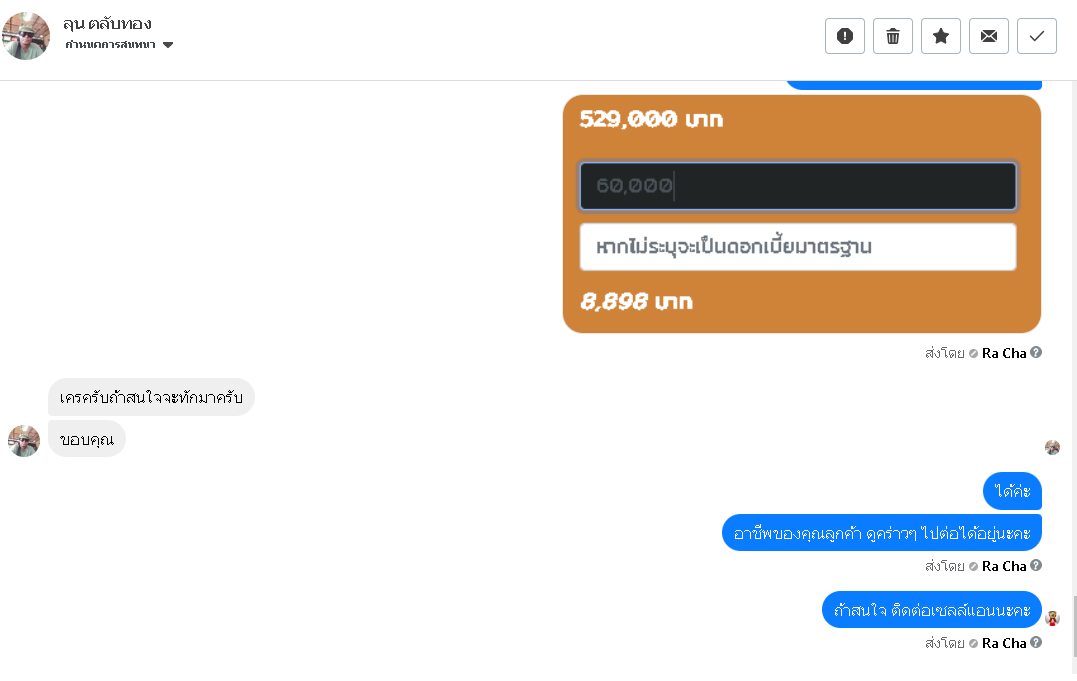Open the assign conversation label under the contact name
This screenshot has width=1077, height=681.
click(110, 45)
